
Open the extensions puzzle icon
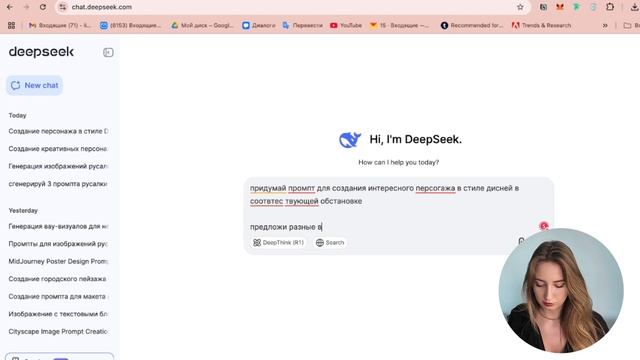click(x=610, y=7)
